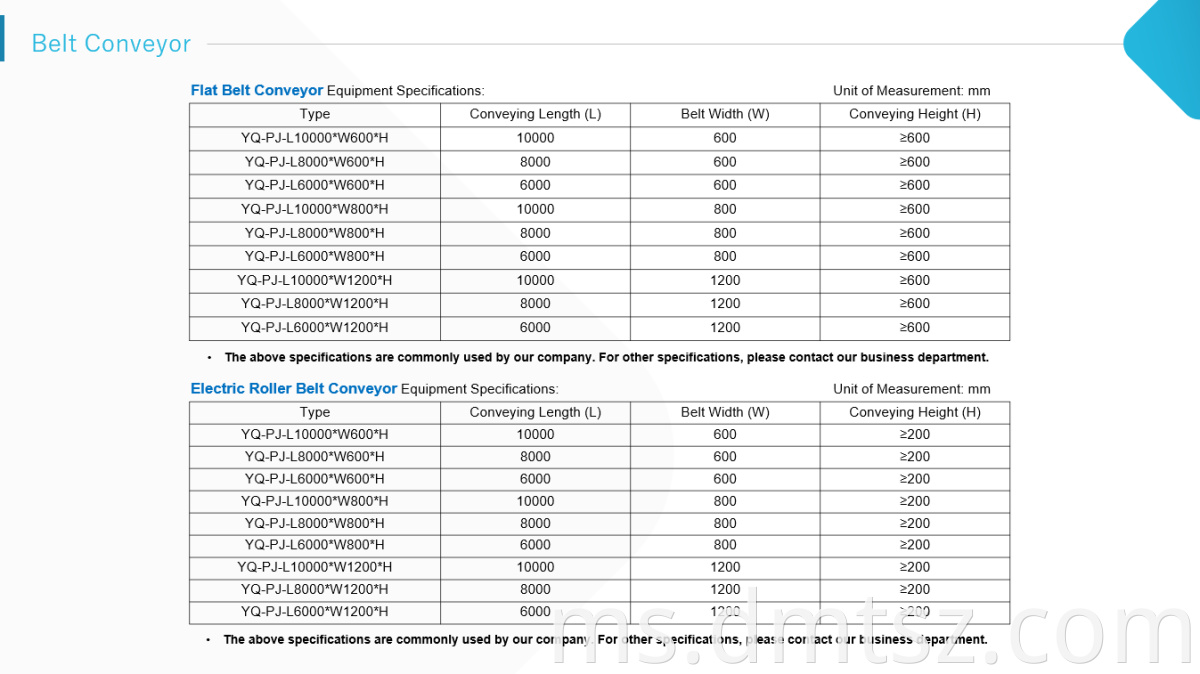Select YQ-PJ-L6000*W600*H in electric roller table
Image resolution: width=1200 pixels, height=674 pixels.
click(315, 479)
